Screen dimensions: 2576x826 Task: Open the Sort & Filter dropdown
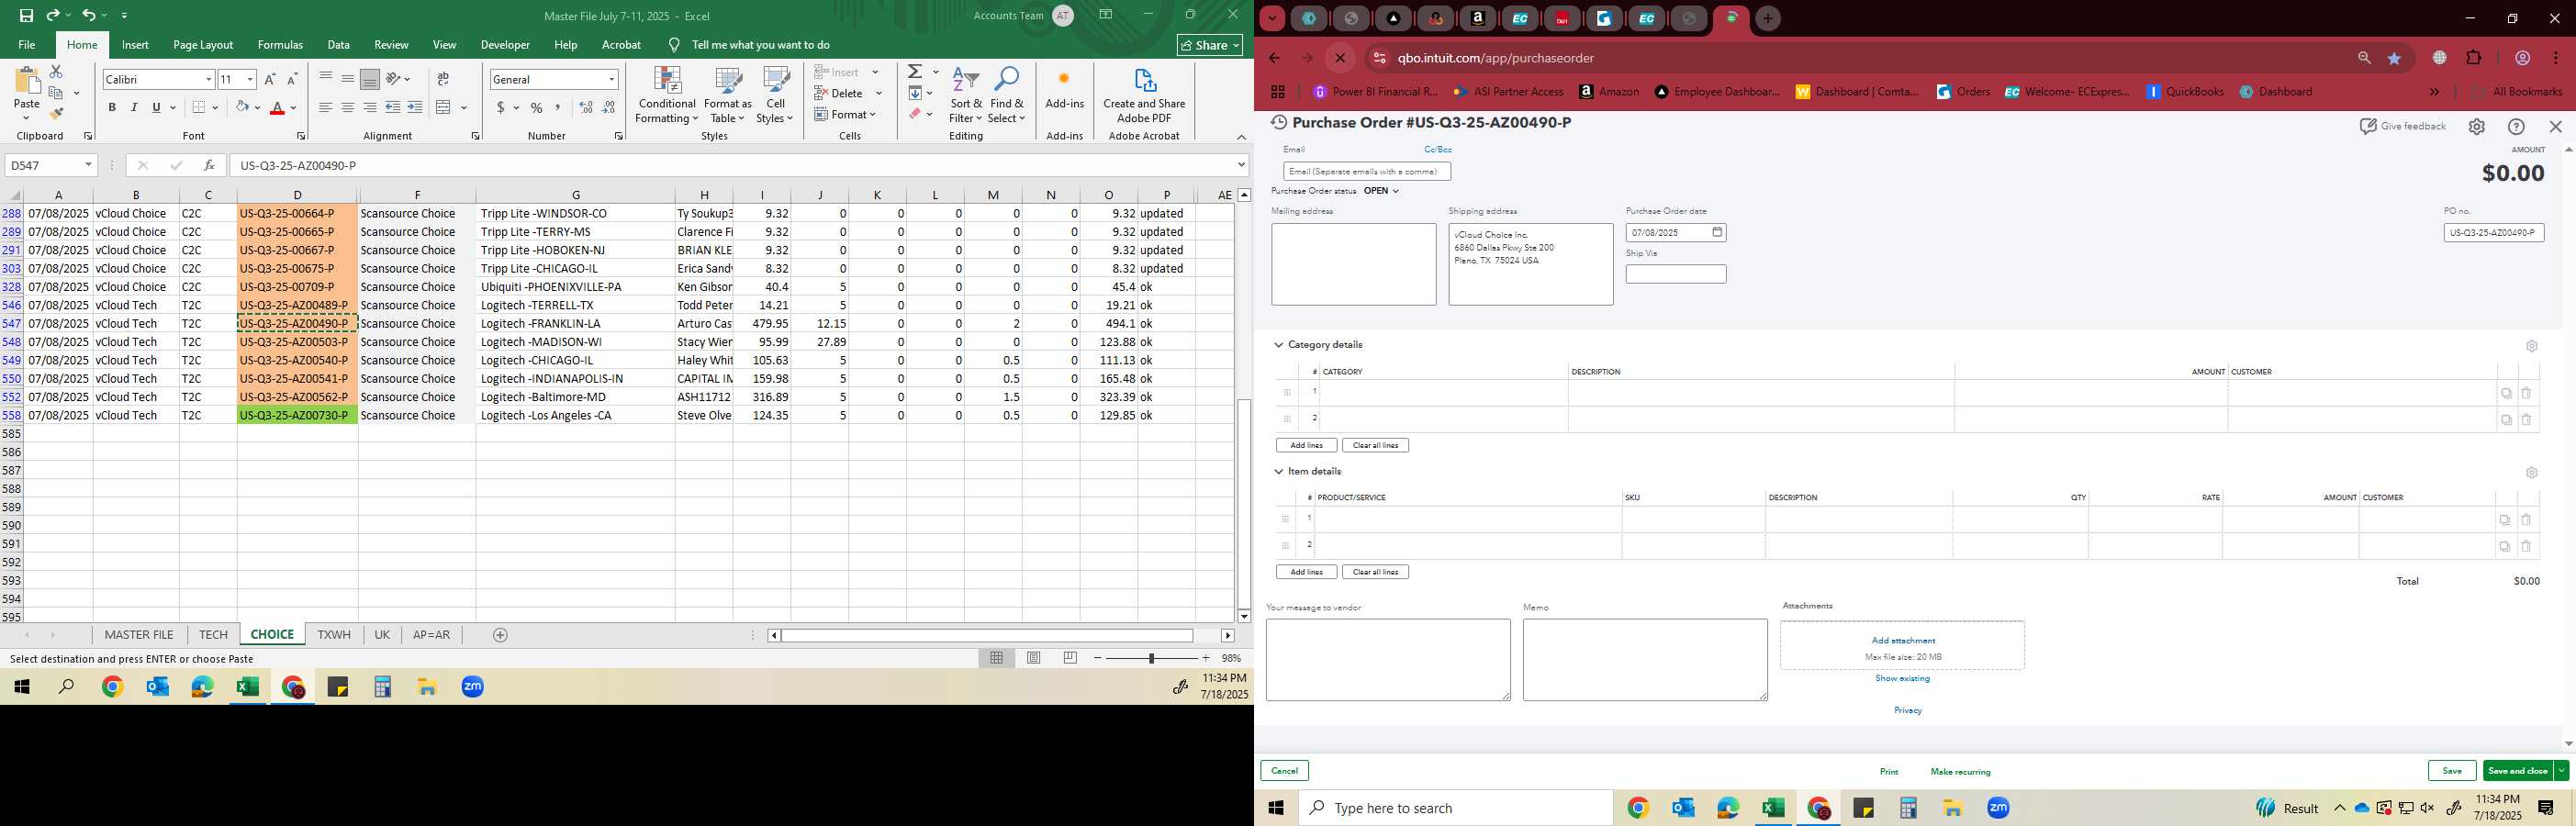tap(966, 95)
